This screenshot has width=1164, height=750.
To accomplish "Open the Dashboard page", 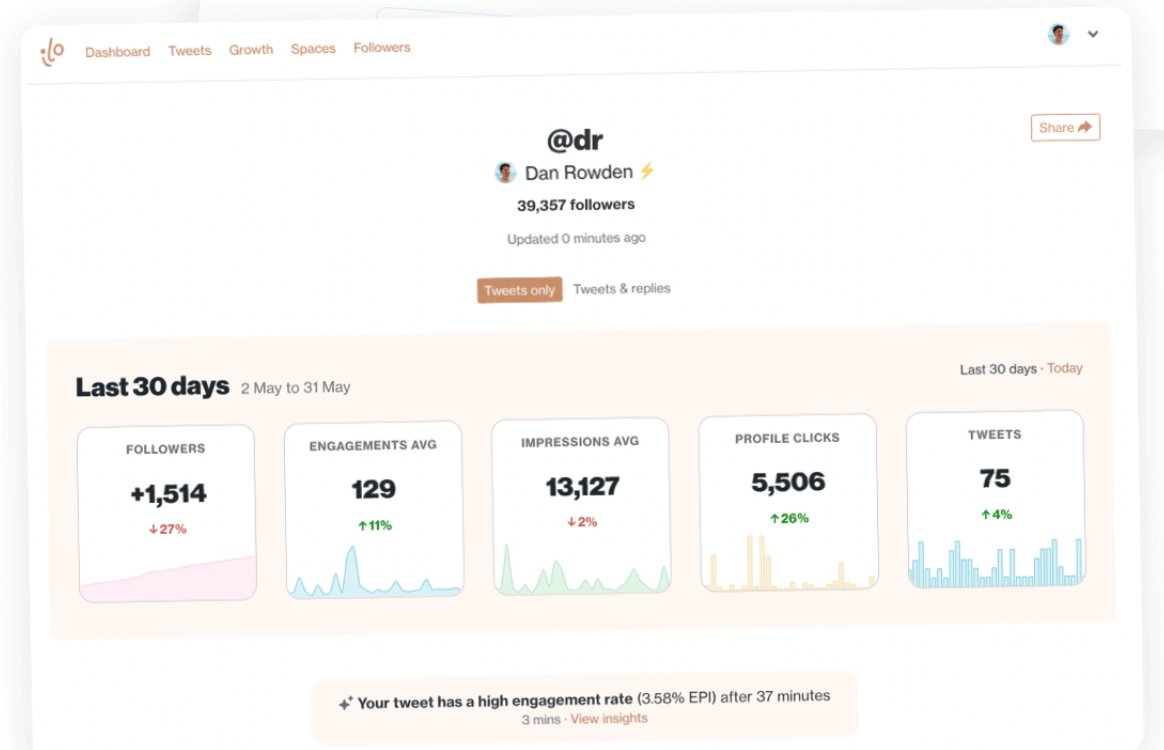I will click(117, 52).
